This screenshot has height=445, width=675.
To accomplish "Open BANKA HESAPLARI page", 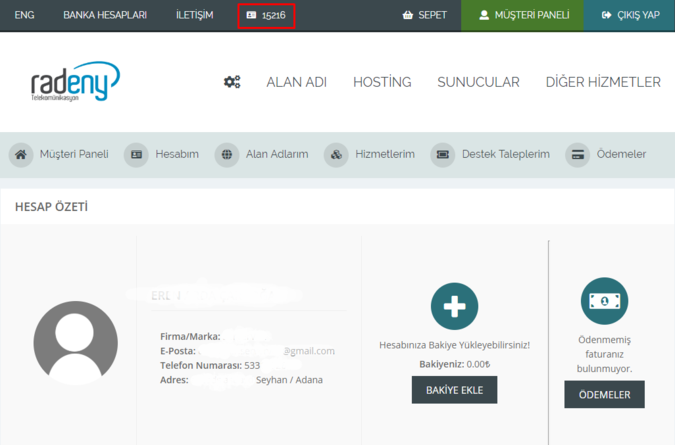I will (105, 15).
